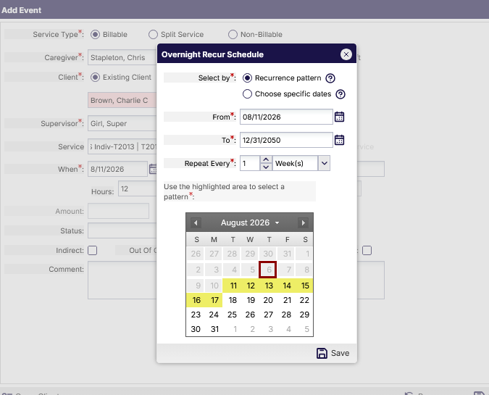Click the To date field
Image resolution: width=489 pixels, height=395 pixels.
286,140
